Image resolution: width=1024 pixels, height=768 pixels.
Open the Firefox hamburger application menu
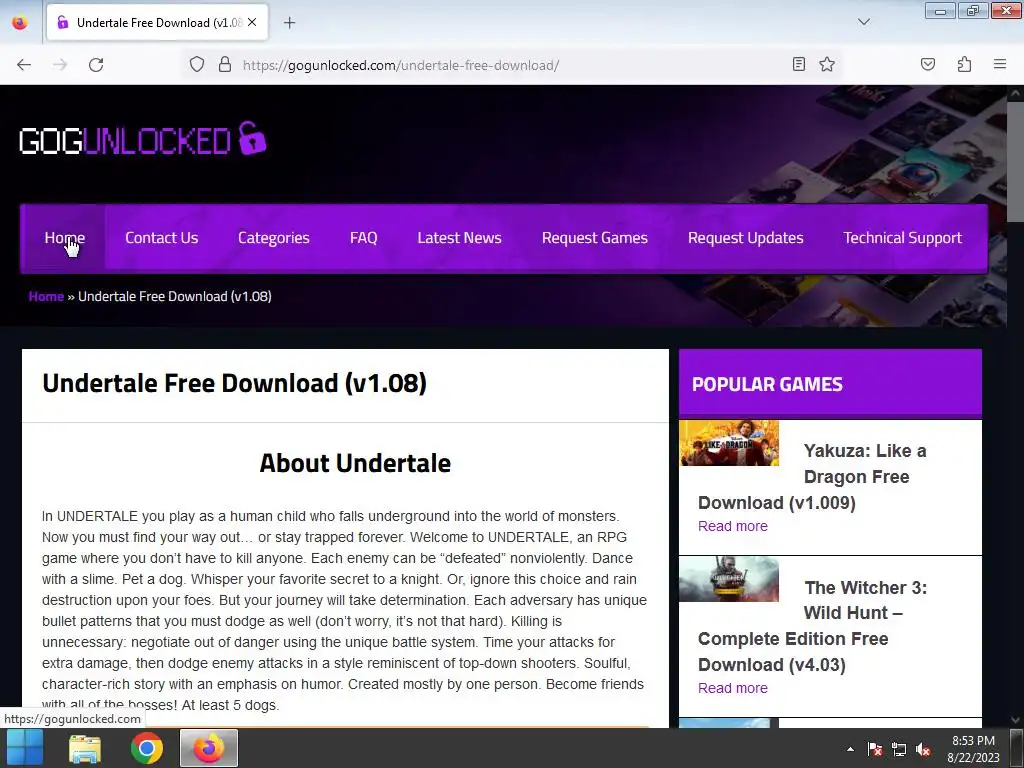click(1000, 64)
